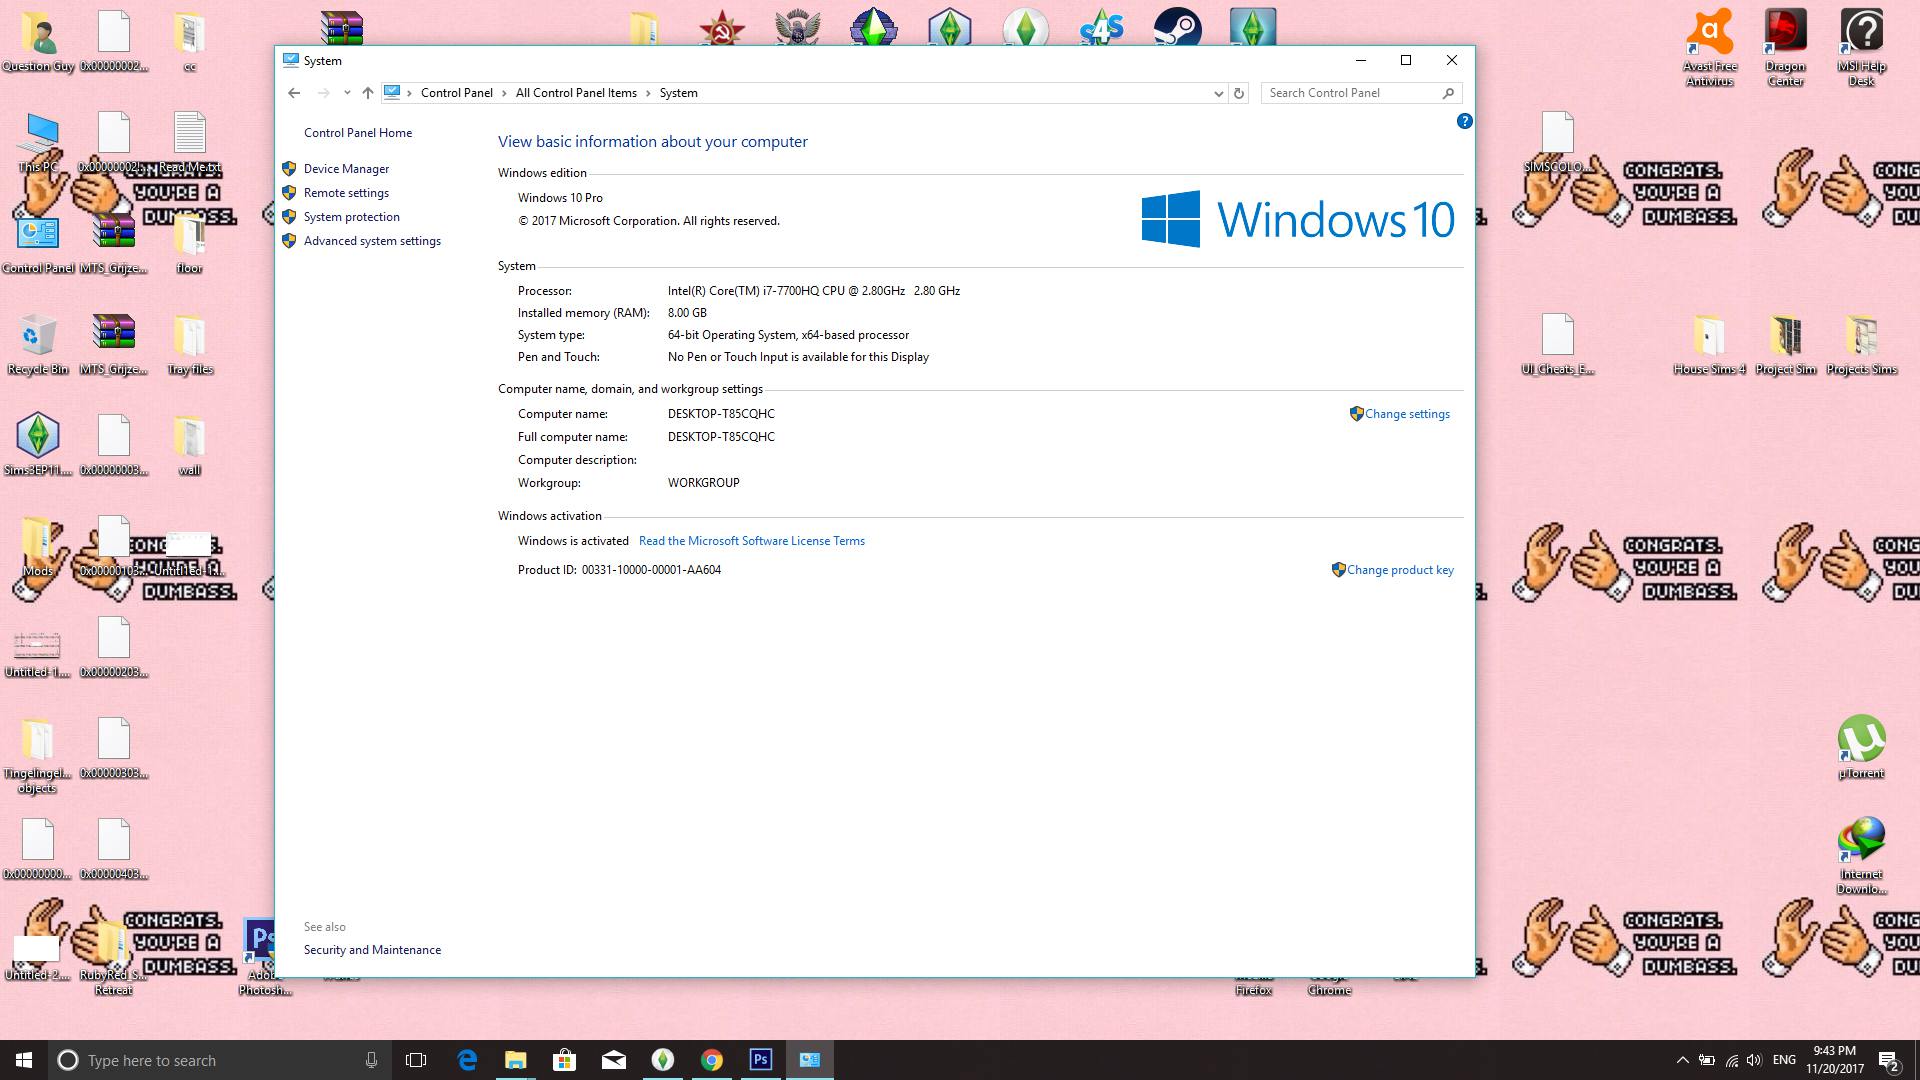
Task: Select the floor folder on desktop
Action: [190, 244]
